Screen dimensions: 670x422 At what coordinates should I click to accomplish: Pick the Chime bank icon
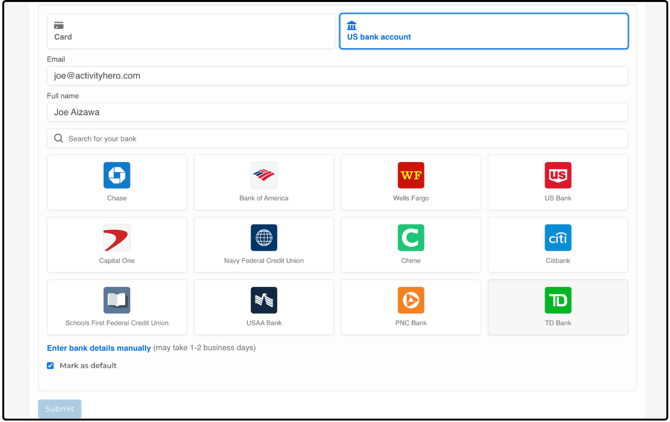(411, 238)
